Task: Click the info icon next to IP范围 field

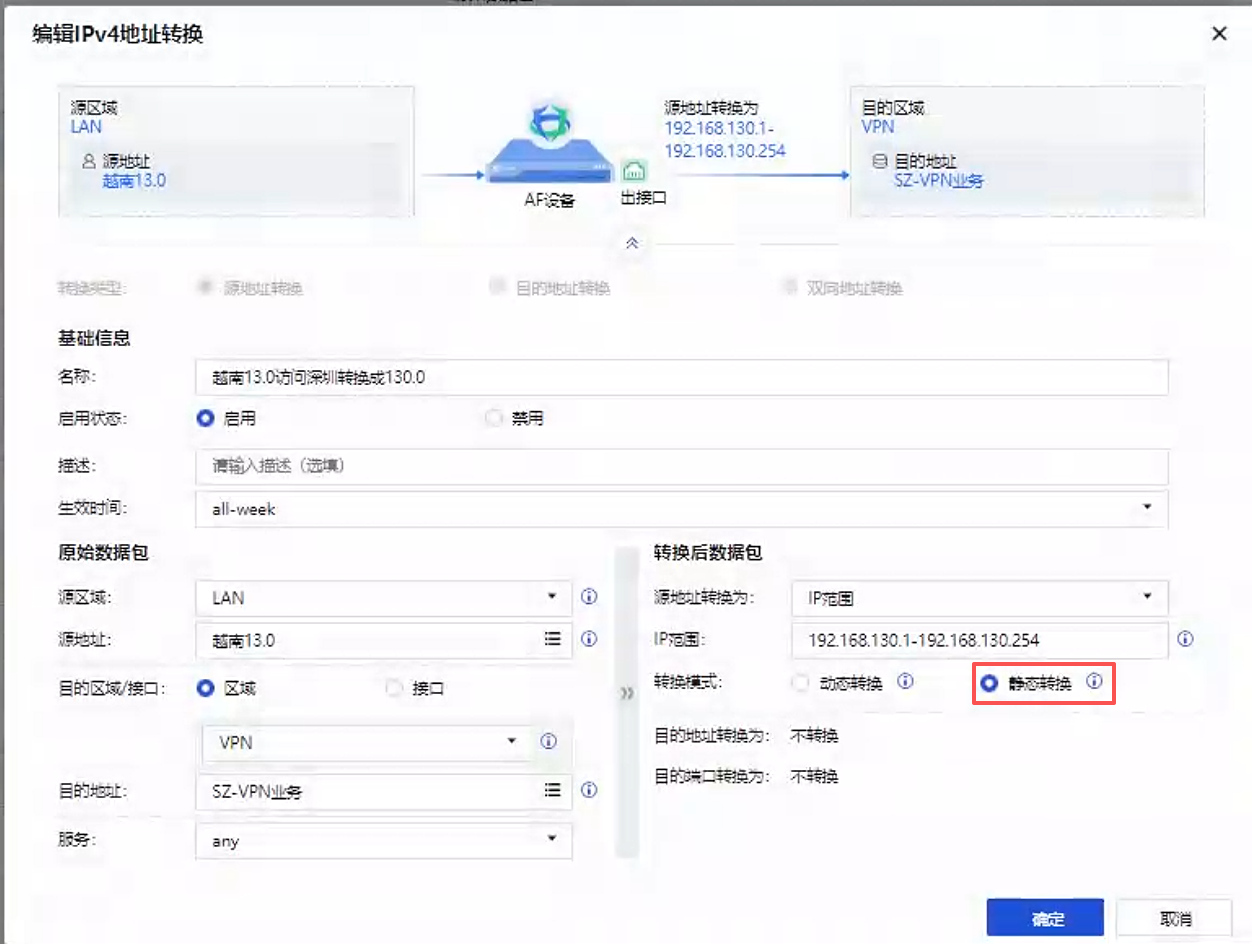Action: (x=1185, y=639)
